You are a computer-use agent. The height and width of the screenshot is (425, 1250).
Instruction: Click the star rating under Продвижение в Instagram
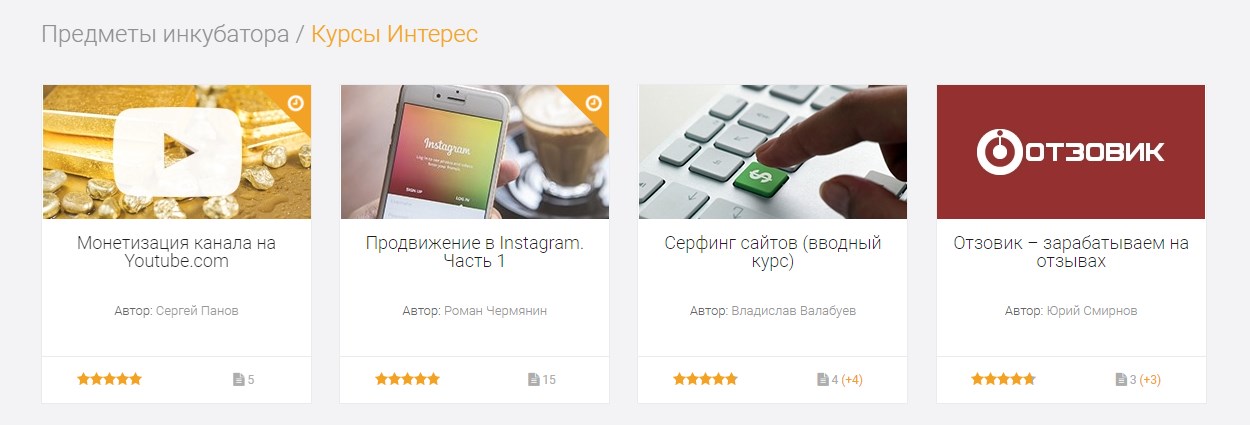[x=407, y=379]
